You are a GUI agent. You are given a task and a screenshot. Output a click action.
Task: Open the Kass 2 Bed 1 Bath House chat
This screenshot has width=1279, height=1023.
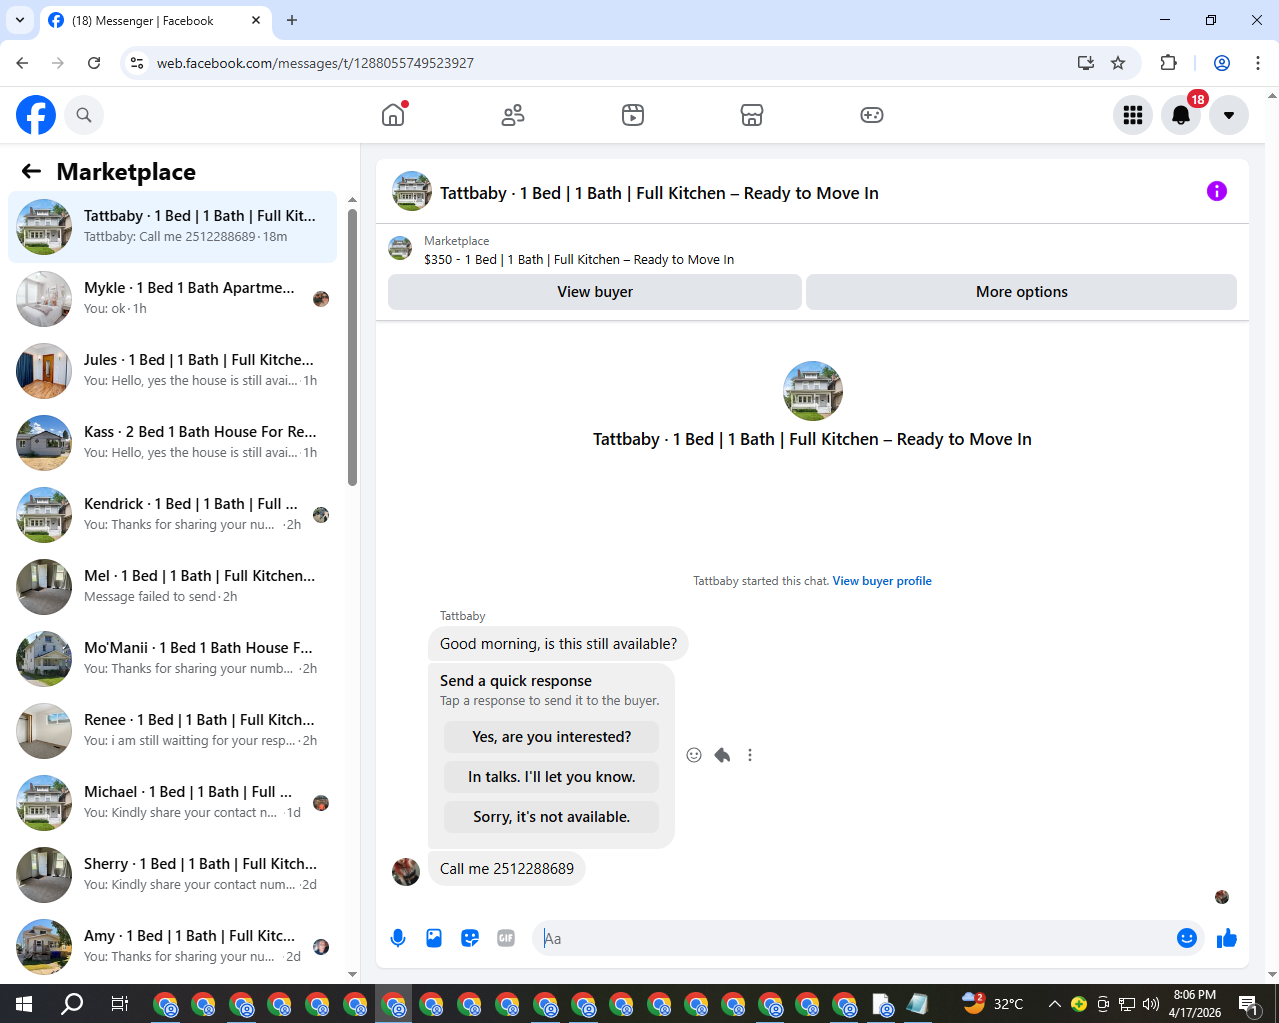coord(173,443)
